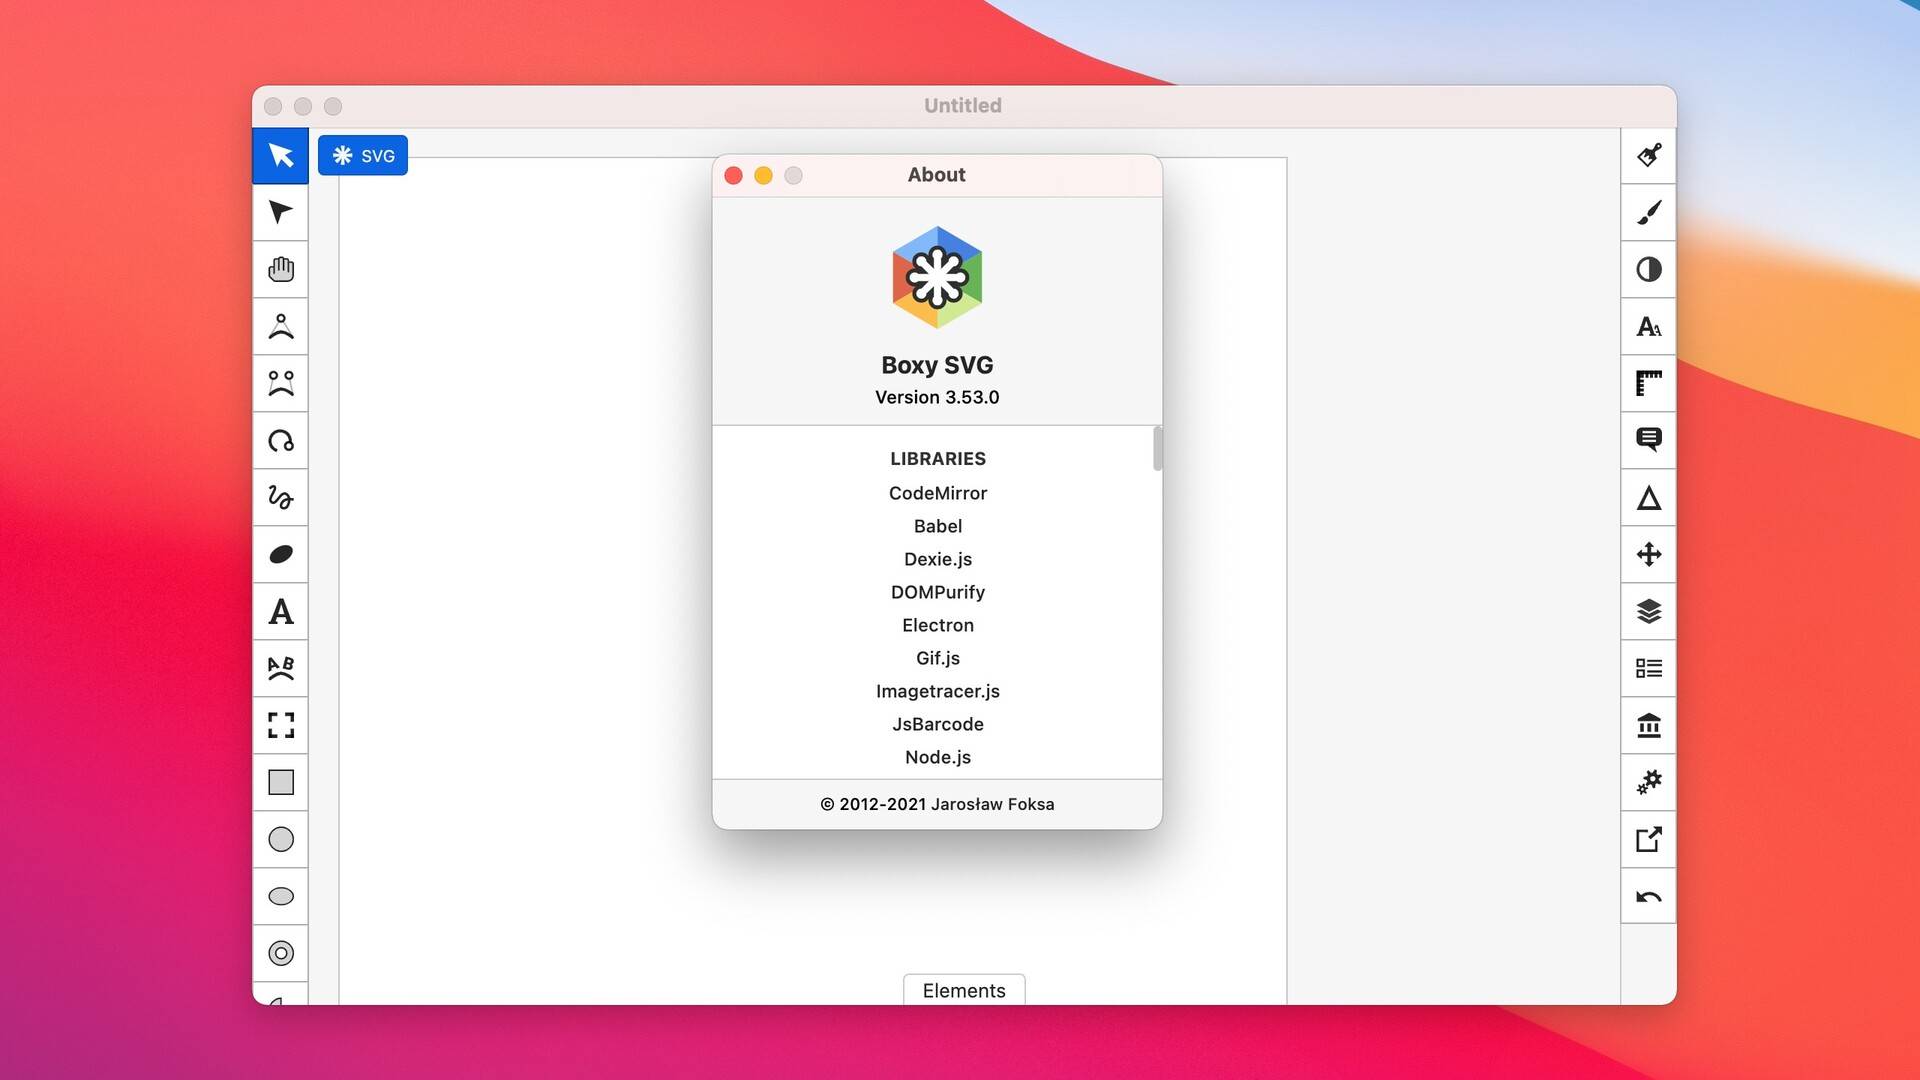This screenshot has height=1080, width=1920.
Task: Click the LIBRARIES heading
Action: [x=937, y=459]
